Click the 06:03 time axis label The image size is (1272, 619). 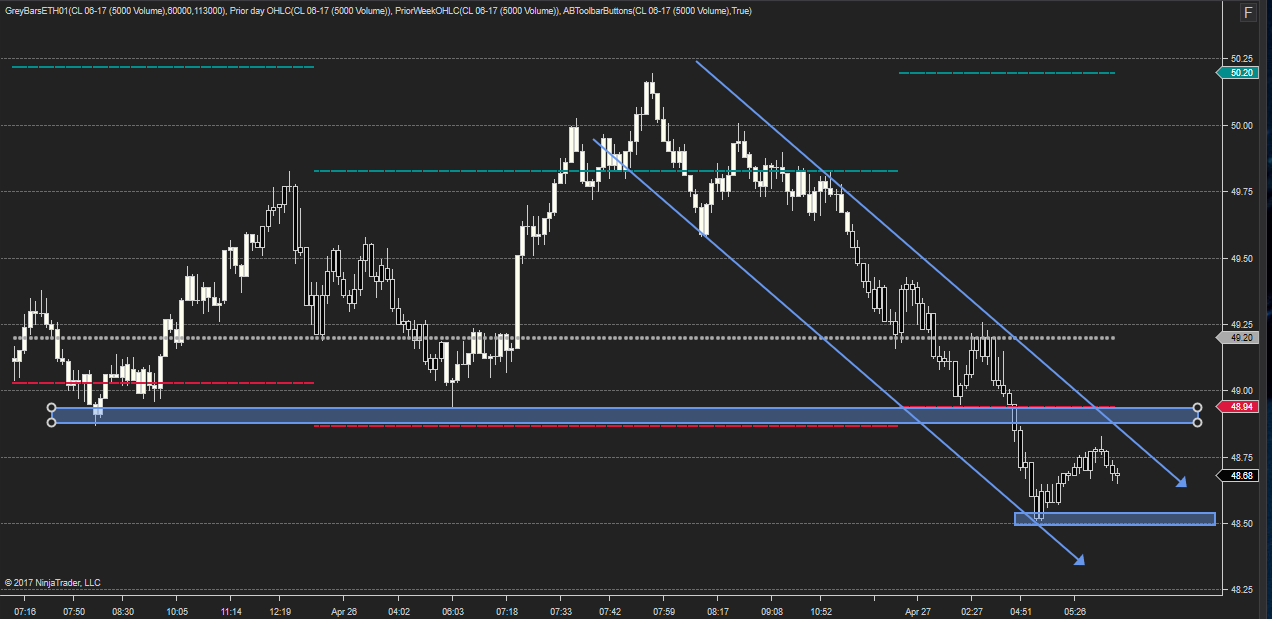coord(453,610)
